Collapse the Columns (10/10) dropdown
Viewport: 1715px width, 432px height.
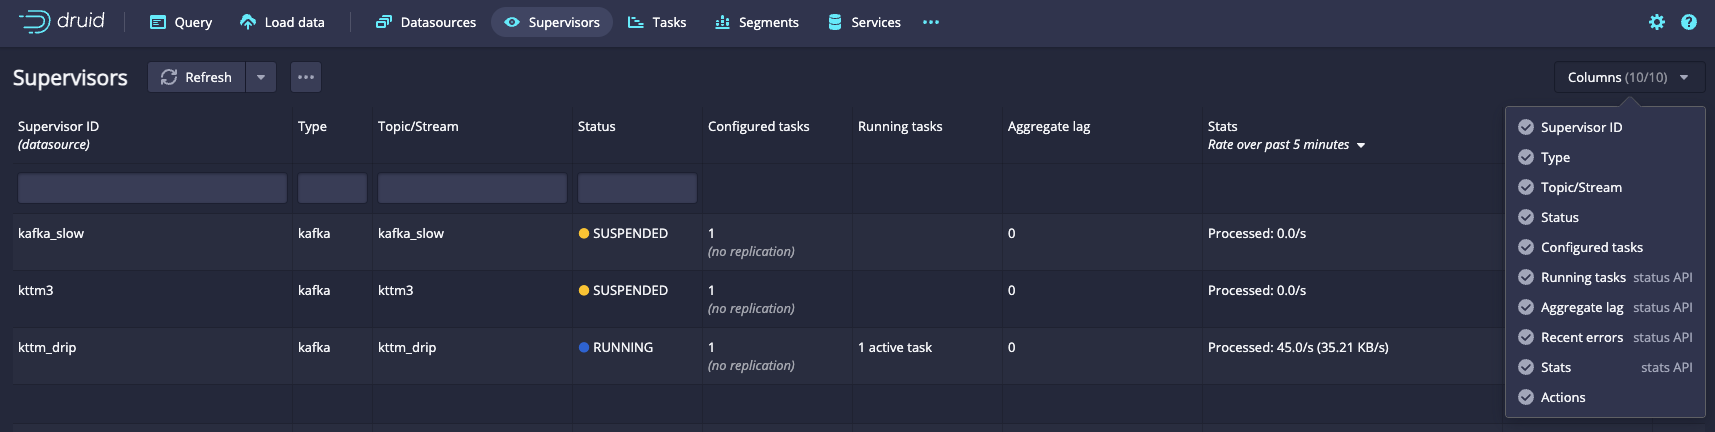coord(1628,77)
